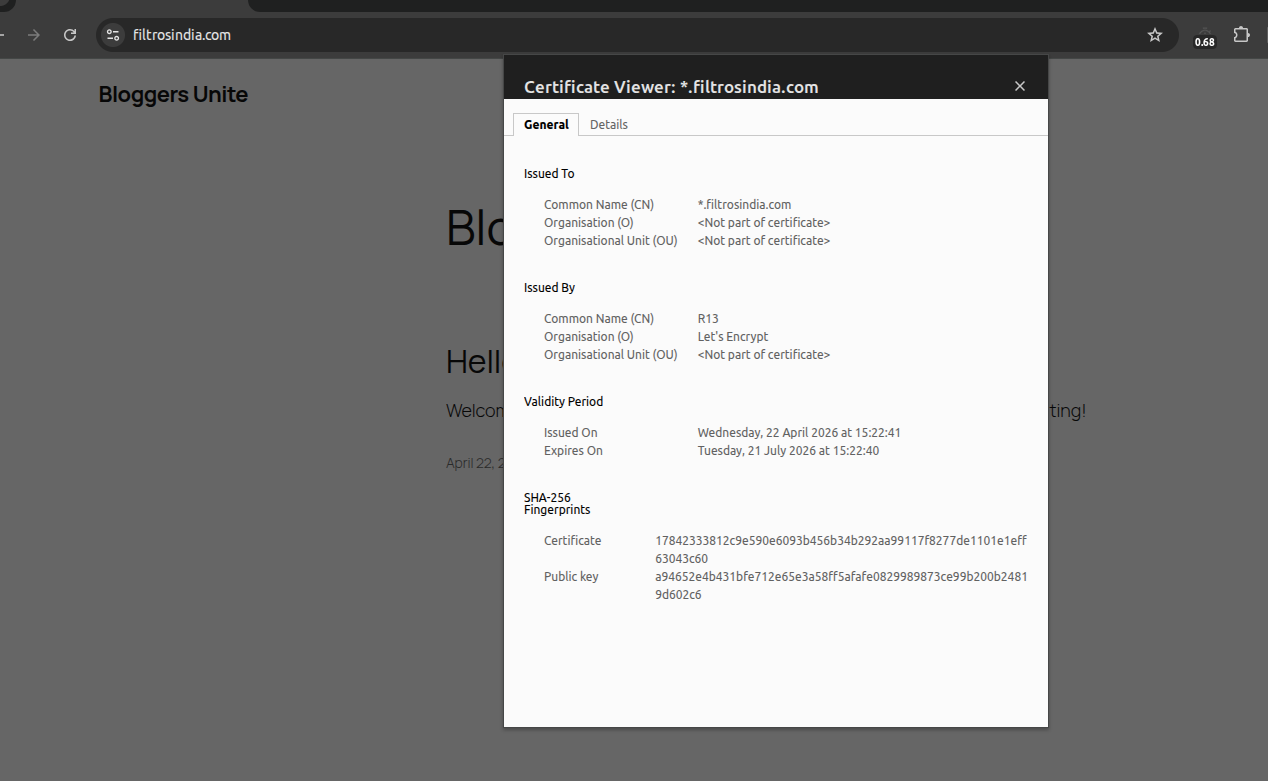Click the Certificate SHA-256 fingerprint value
This screenshot has width=1268, height=781.
tap(840, 549)
